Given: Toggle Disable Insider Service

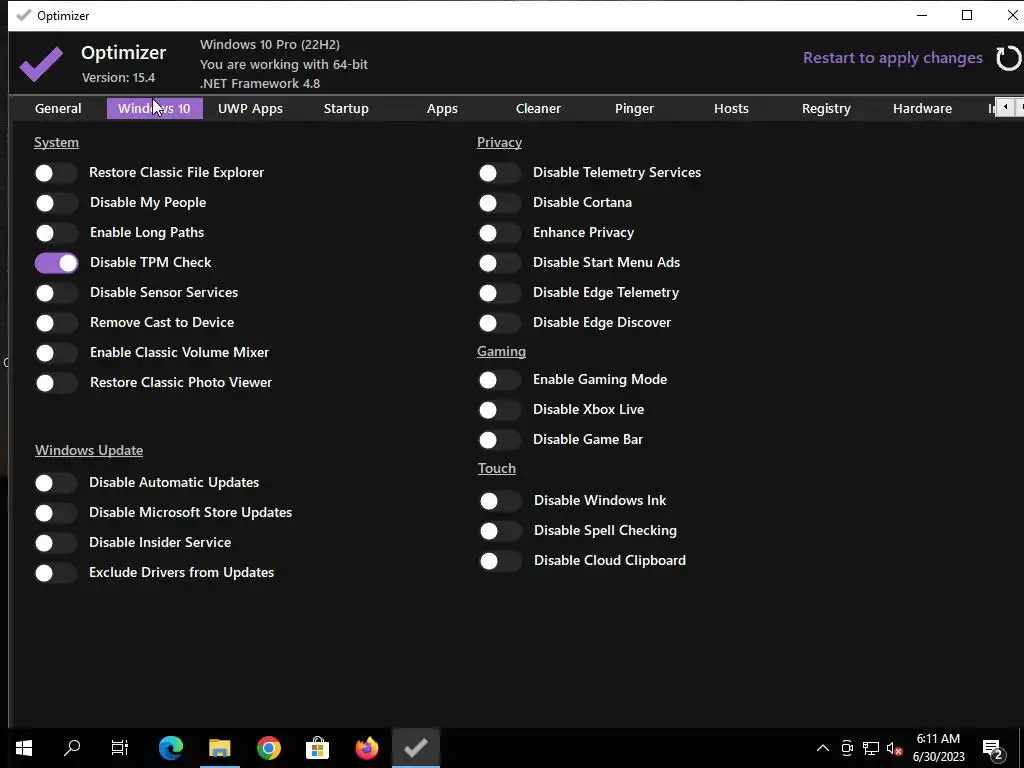Looking at the screenshot, I should pyautogui.click(x=56, y=543).
